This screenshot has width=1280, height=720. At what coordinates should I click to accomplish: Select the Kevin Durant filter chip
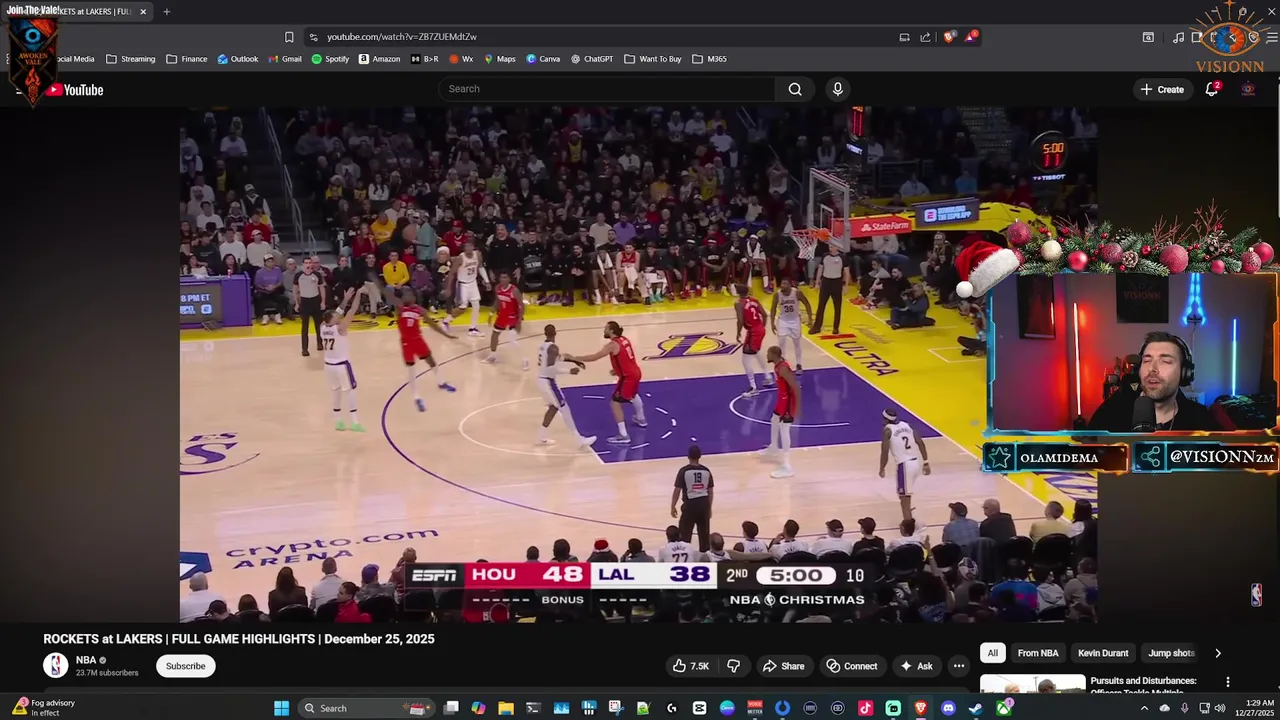[x=1103, y=653]
